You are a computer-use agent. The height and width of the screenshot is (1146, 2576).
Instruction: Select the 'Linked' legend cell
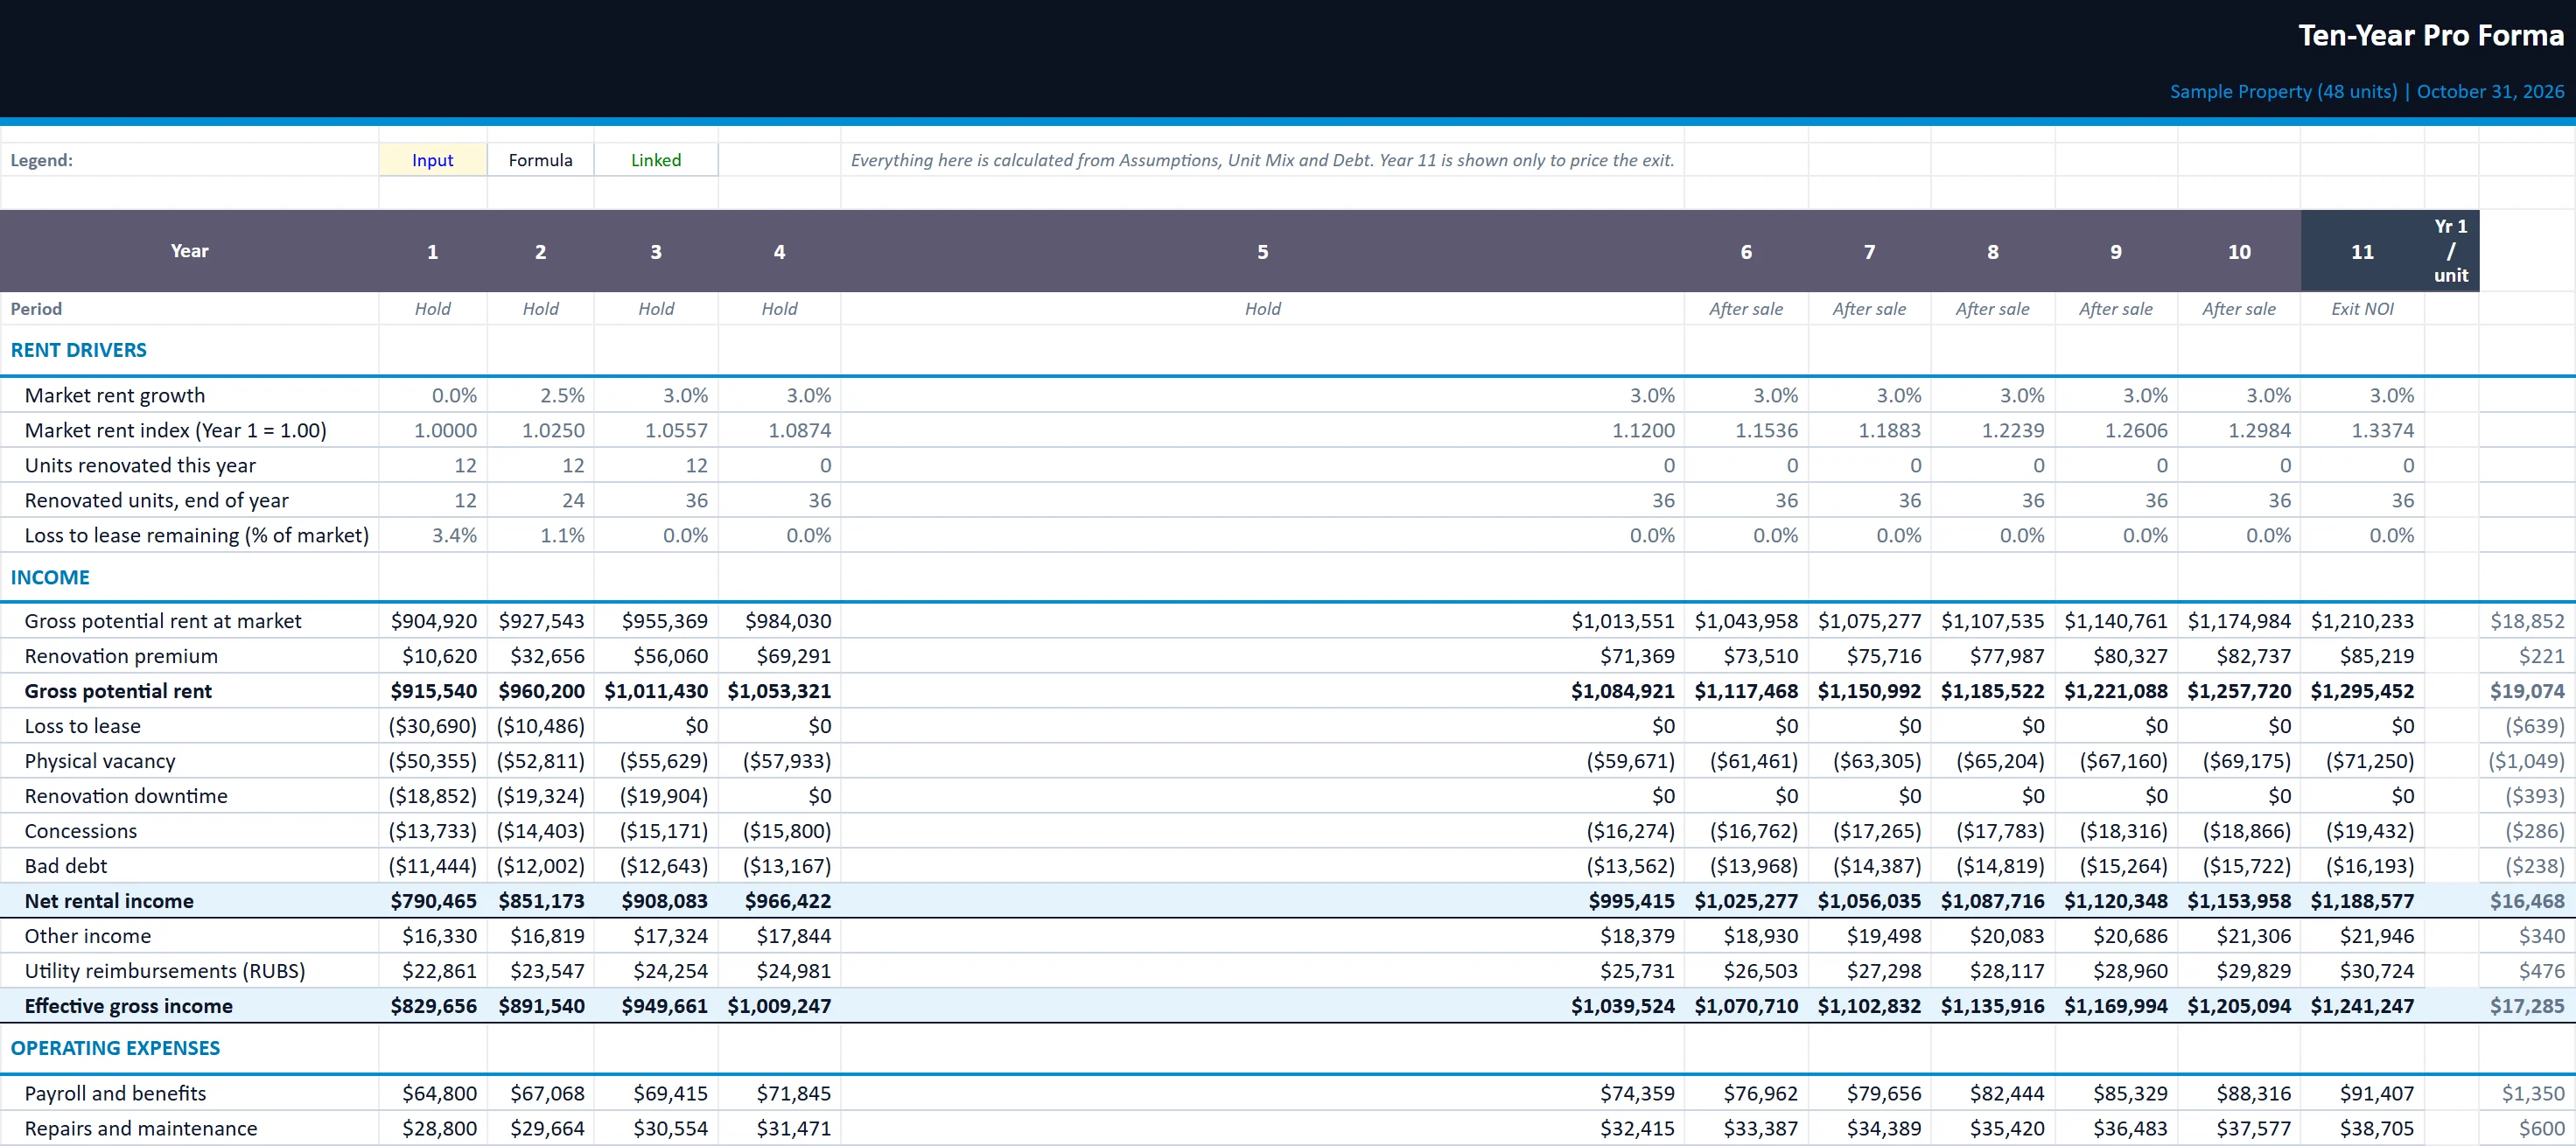tap(656, 160)
